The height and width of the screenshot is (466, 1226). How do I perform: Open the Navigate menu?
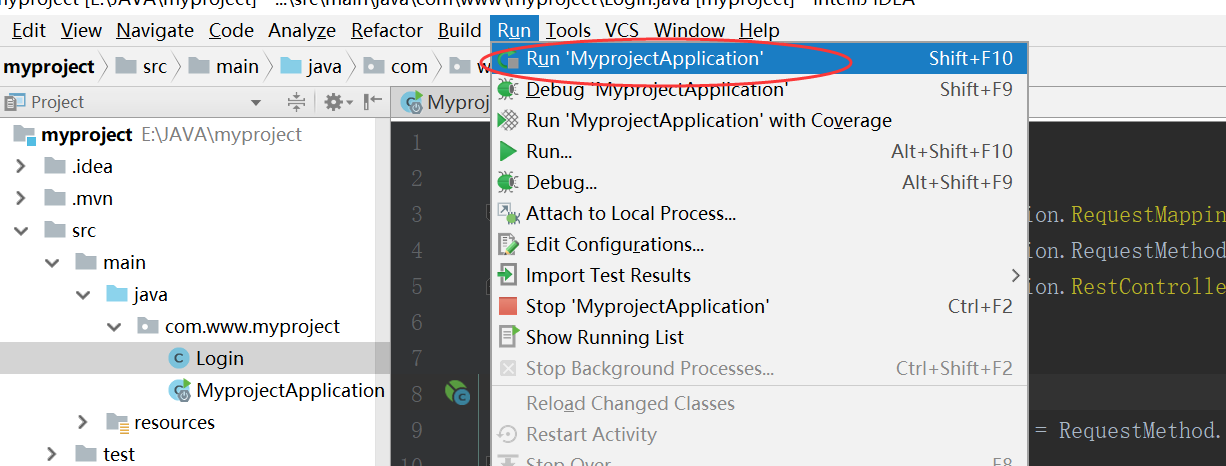point(155,30)
